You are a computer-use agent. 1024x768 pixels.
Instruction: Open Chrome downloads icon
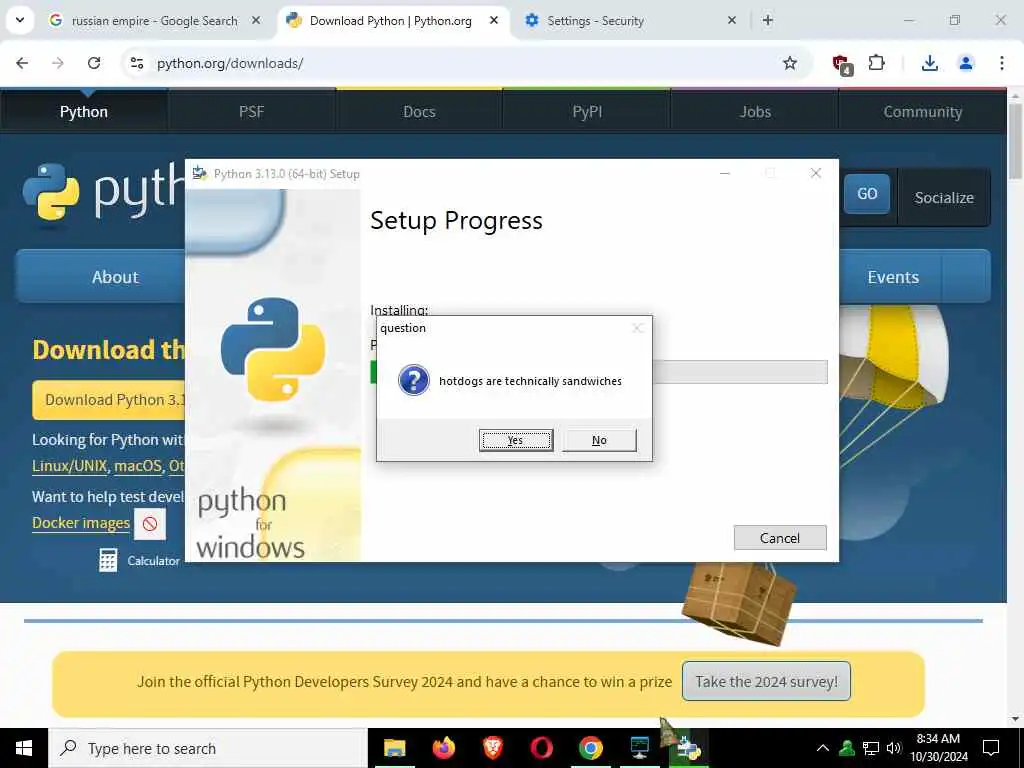(x=929, y=63)
